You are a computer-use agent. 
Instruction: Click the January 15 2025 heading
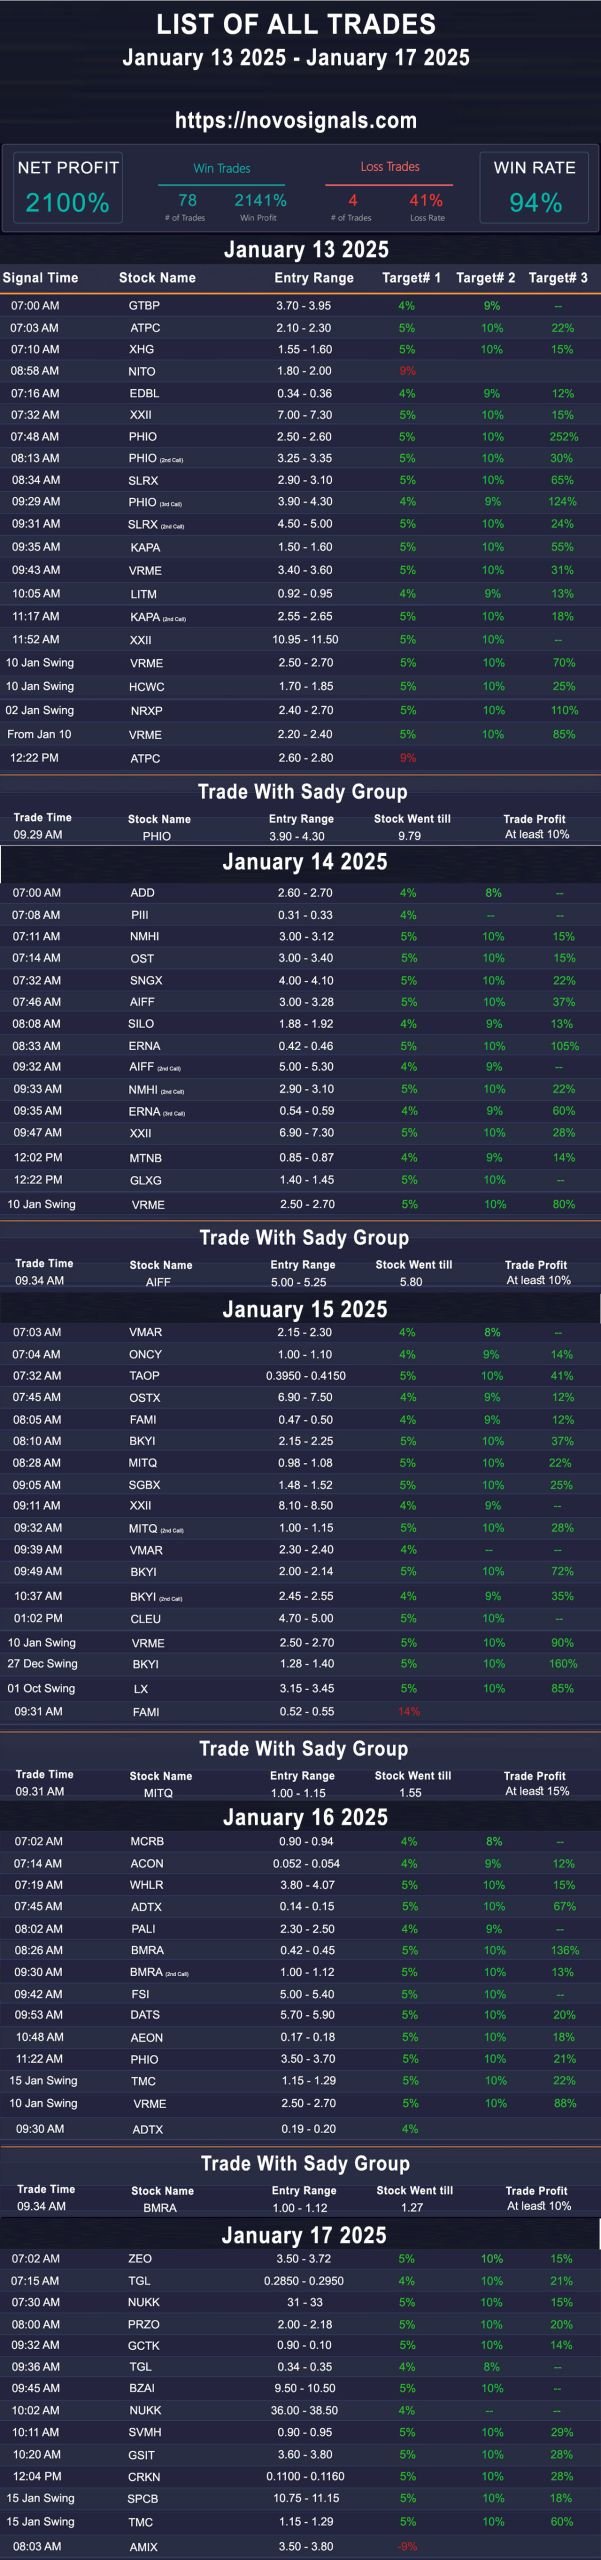[x=304, y=1310]
